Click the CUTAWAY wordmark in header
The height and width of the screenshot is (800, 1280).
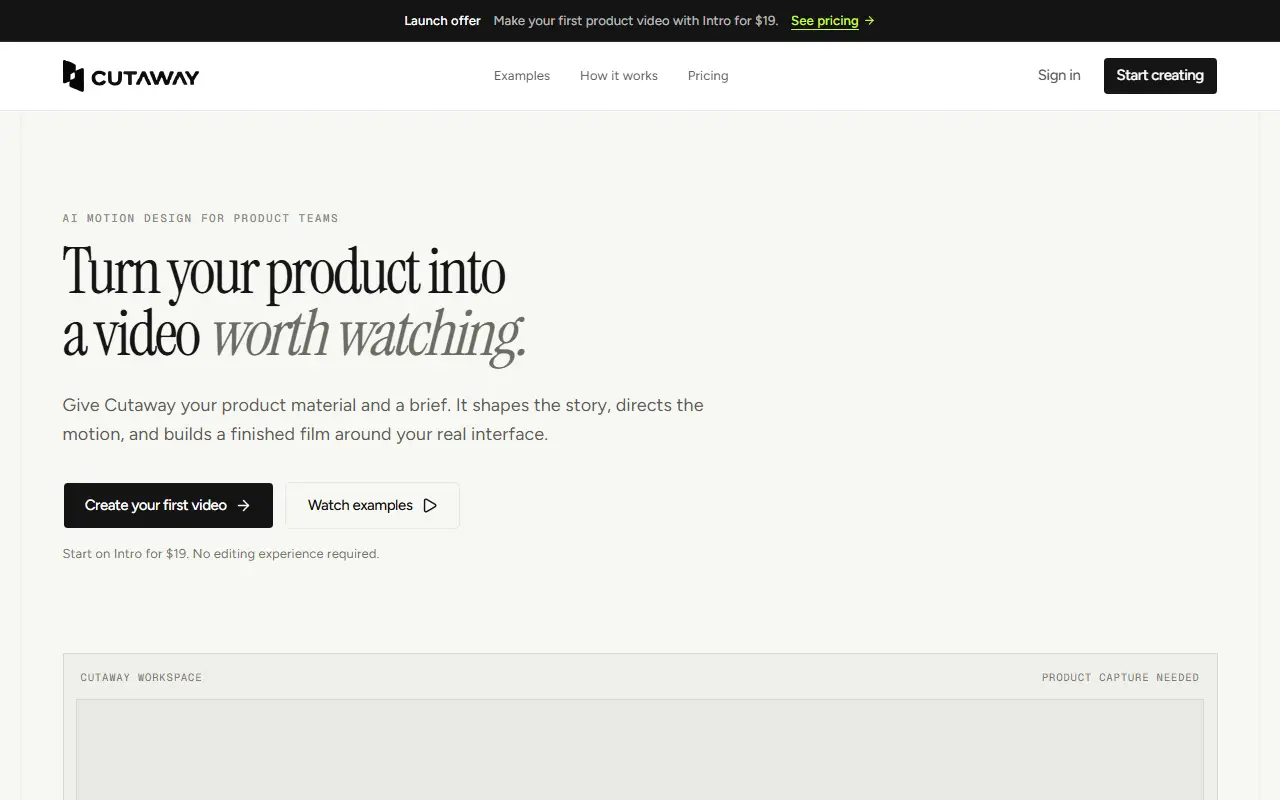145,77
